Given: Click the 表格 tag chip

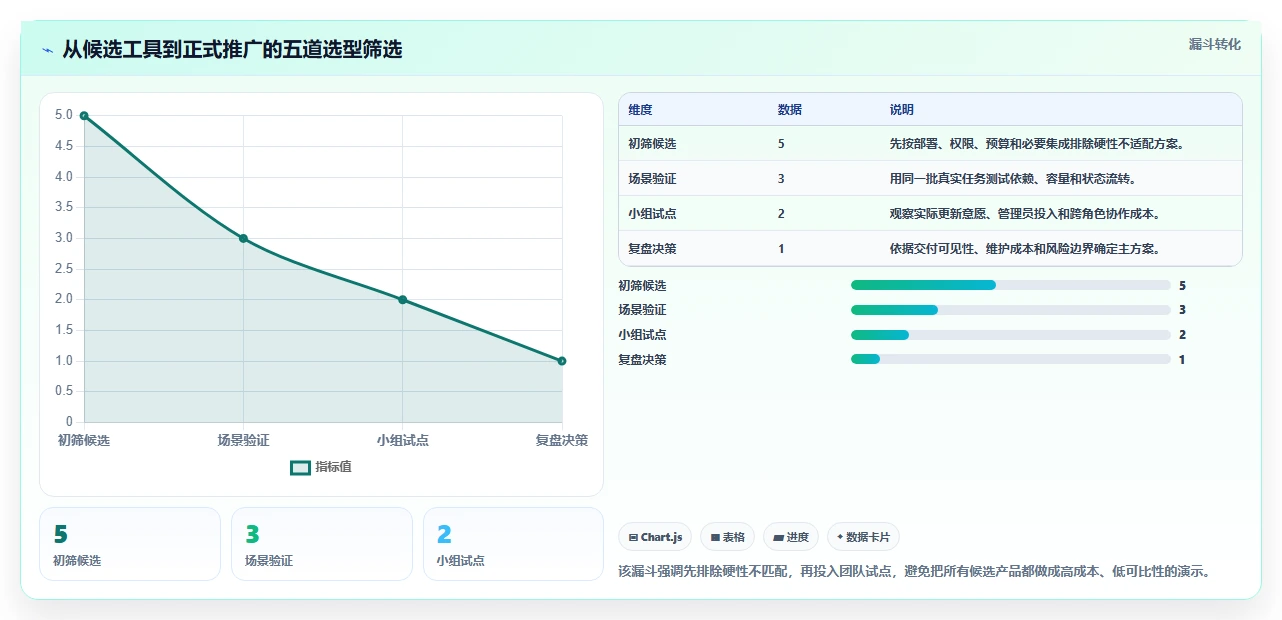Looking at the screenshot, I should tap(727, 537).
